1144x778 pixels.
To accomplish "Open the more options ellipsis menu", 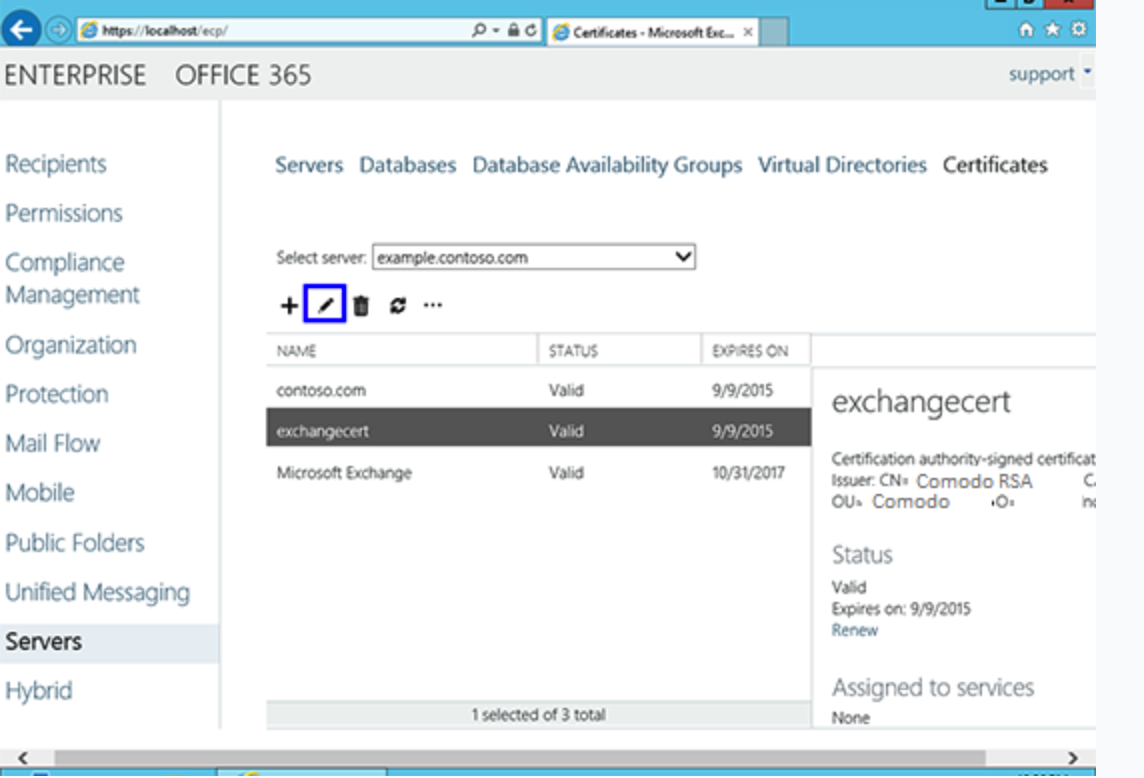I will click(x=433, y=305).
